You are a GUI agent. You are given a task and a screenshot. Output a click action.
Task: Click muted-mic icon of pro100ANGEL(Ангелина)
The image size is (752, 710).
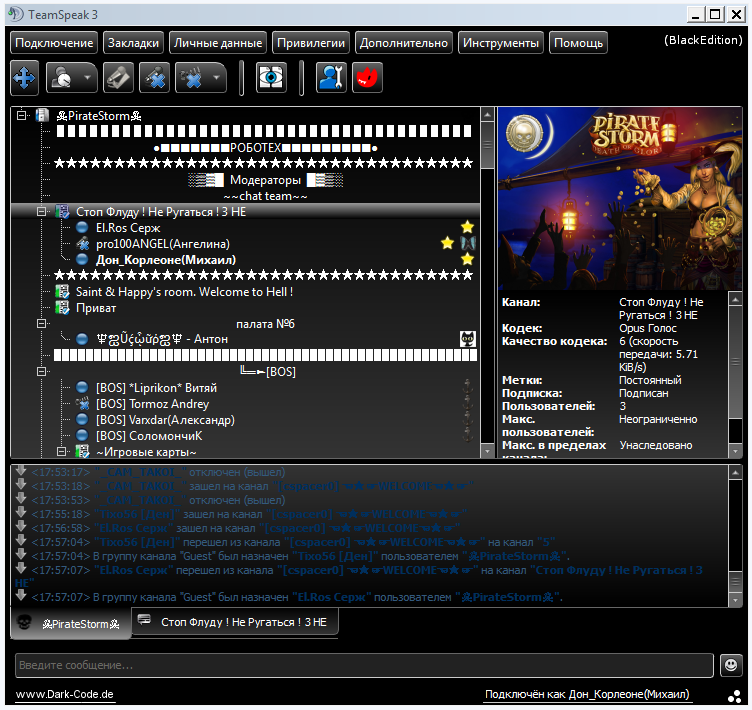tap(83, 244)
